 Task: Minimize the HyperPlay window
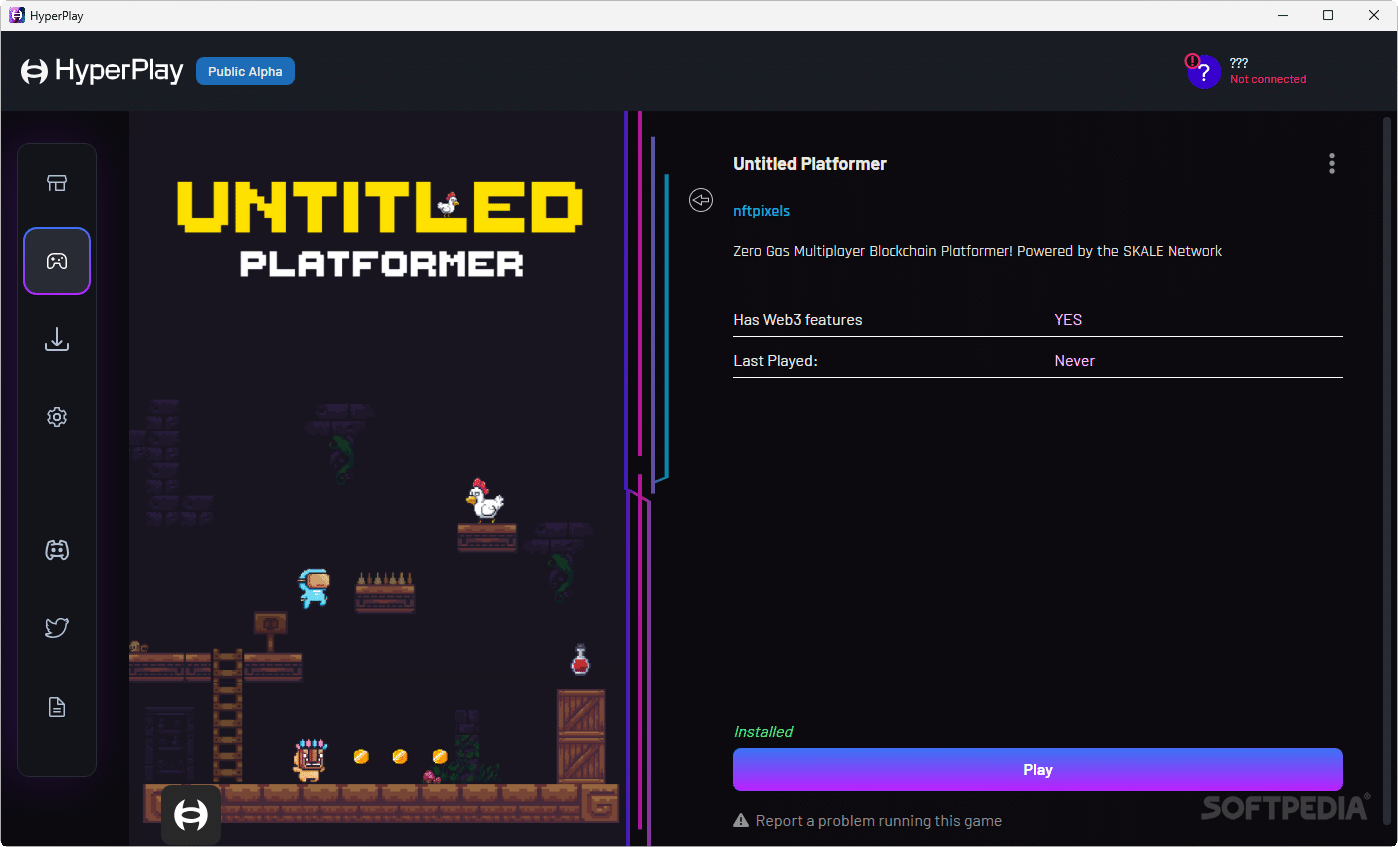pyautogui.click(x=1281, y=15)
